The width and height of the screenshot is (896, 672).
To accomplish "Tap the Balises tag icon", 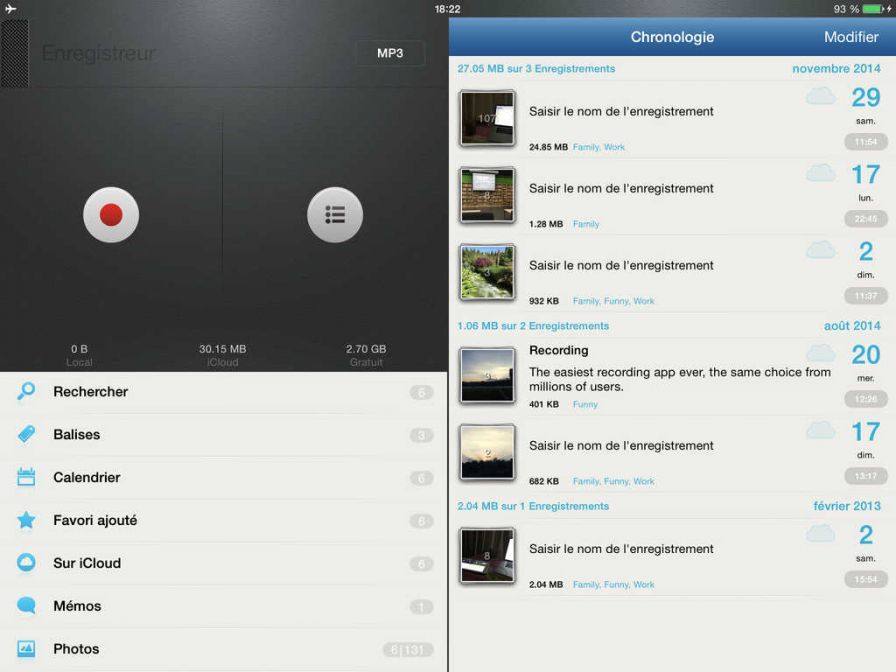I will click(x=26, y=435).
